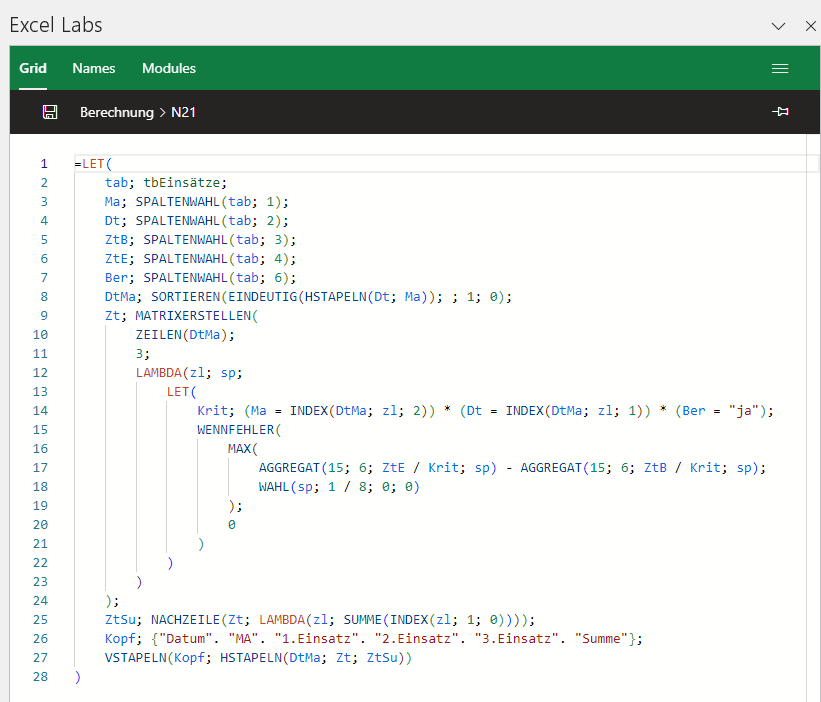Click EINDEUTIG function on line 8
Screen dimensions: 821x702
coord(262,297)
